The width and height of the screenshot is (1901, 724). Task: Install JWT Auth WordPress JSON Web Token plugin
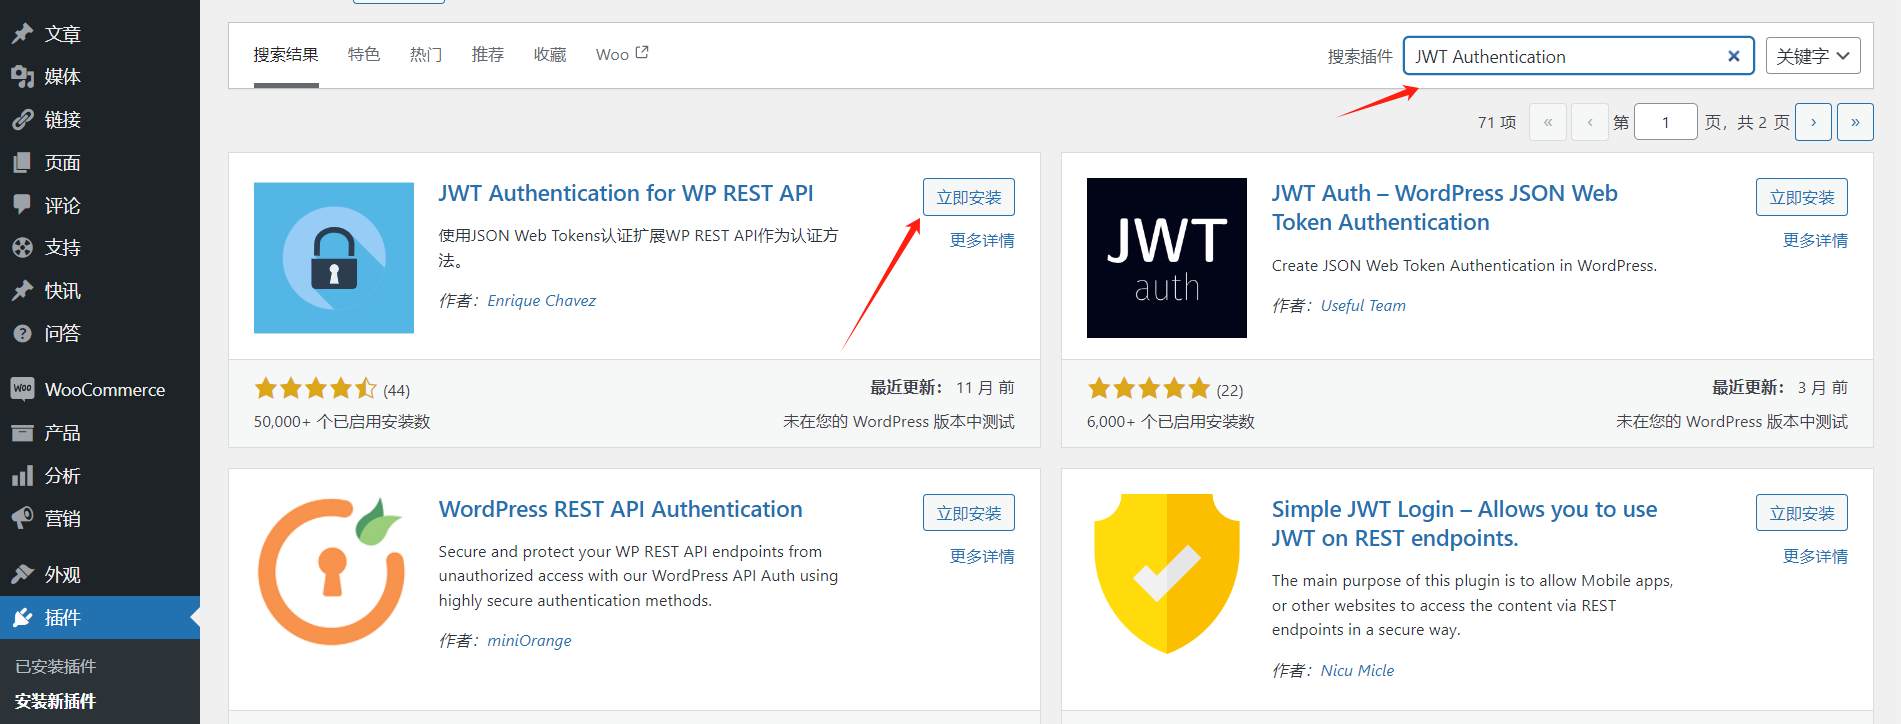coord(1802,197)
